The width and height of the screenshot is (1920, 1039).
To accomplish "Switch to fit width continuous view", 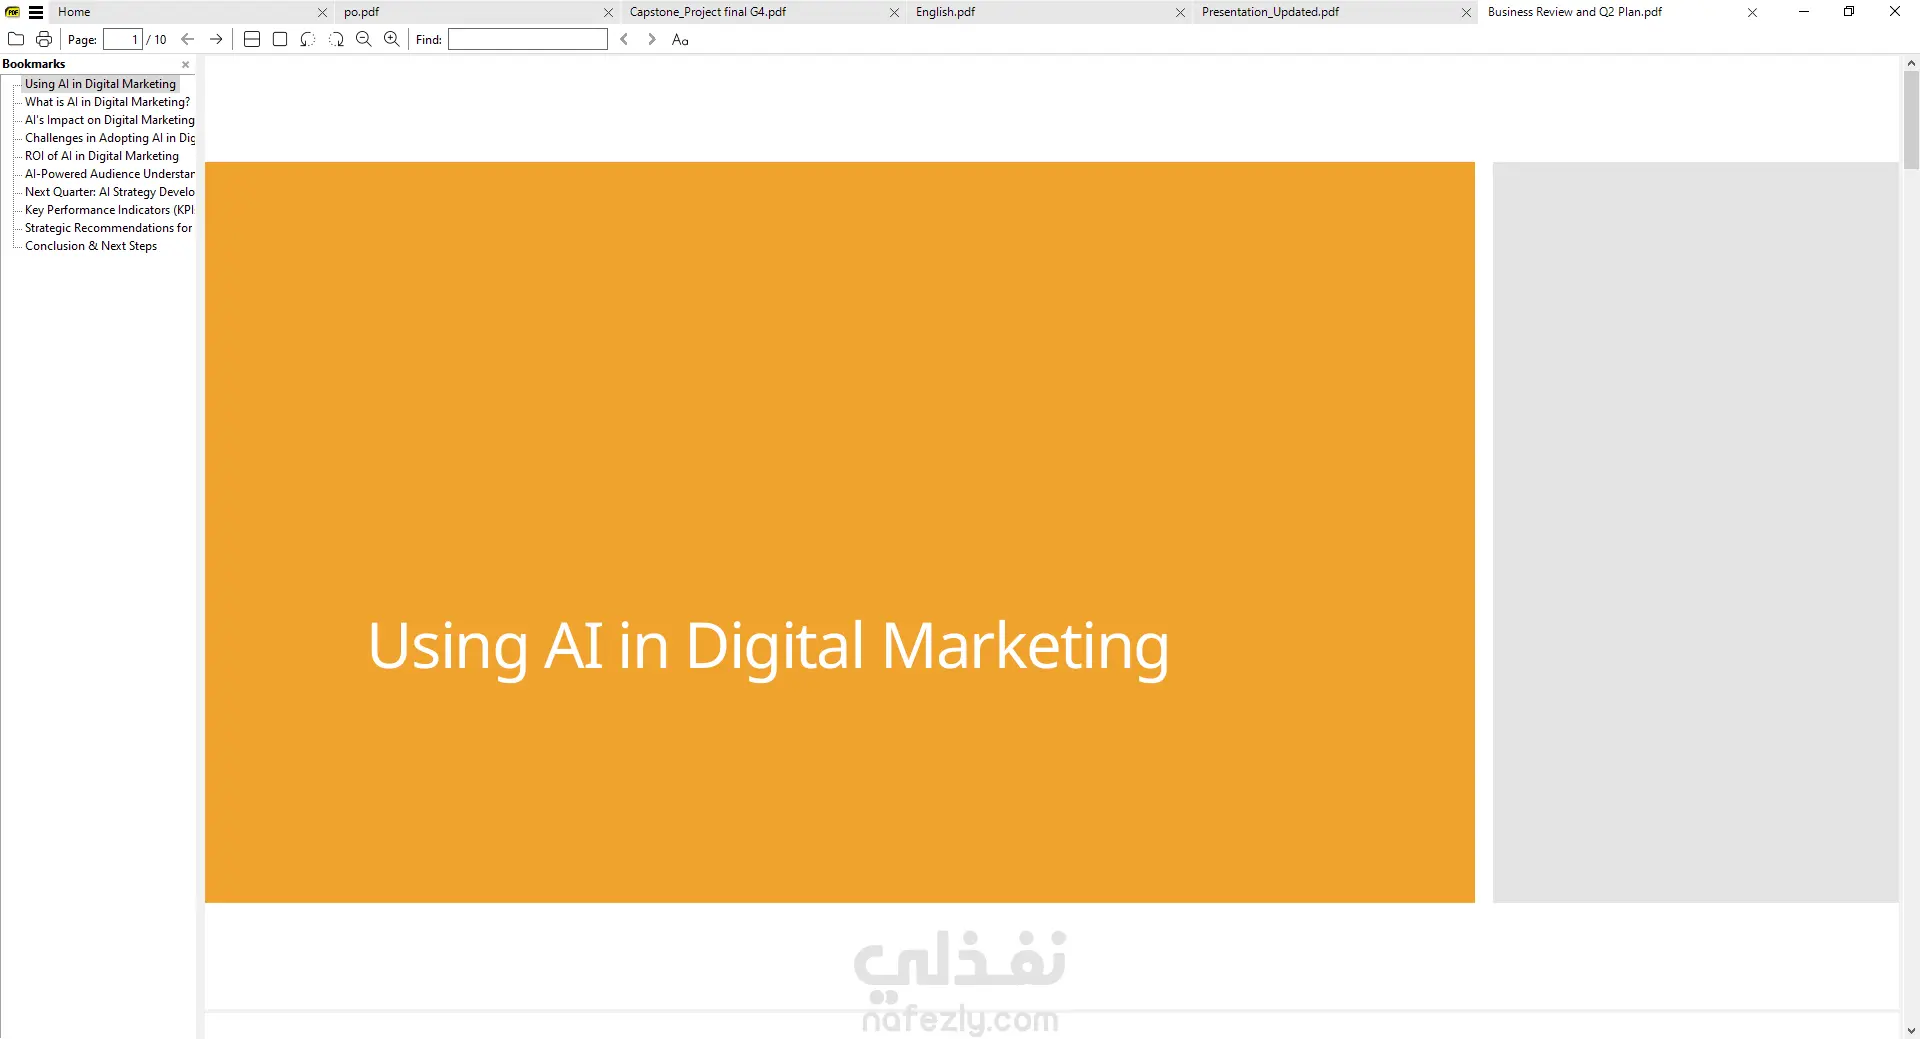I will pyautogui.click(x=252, y=39).
